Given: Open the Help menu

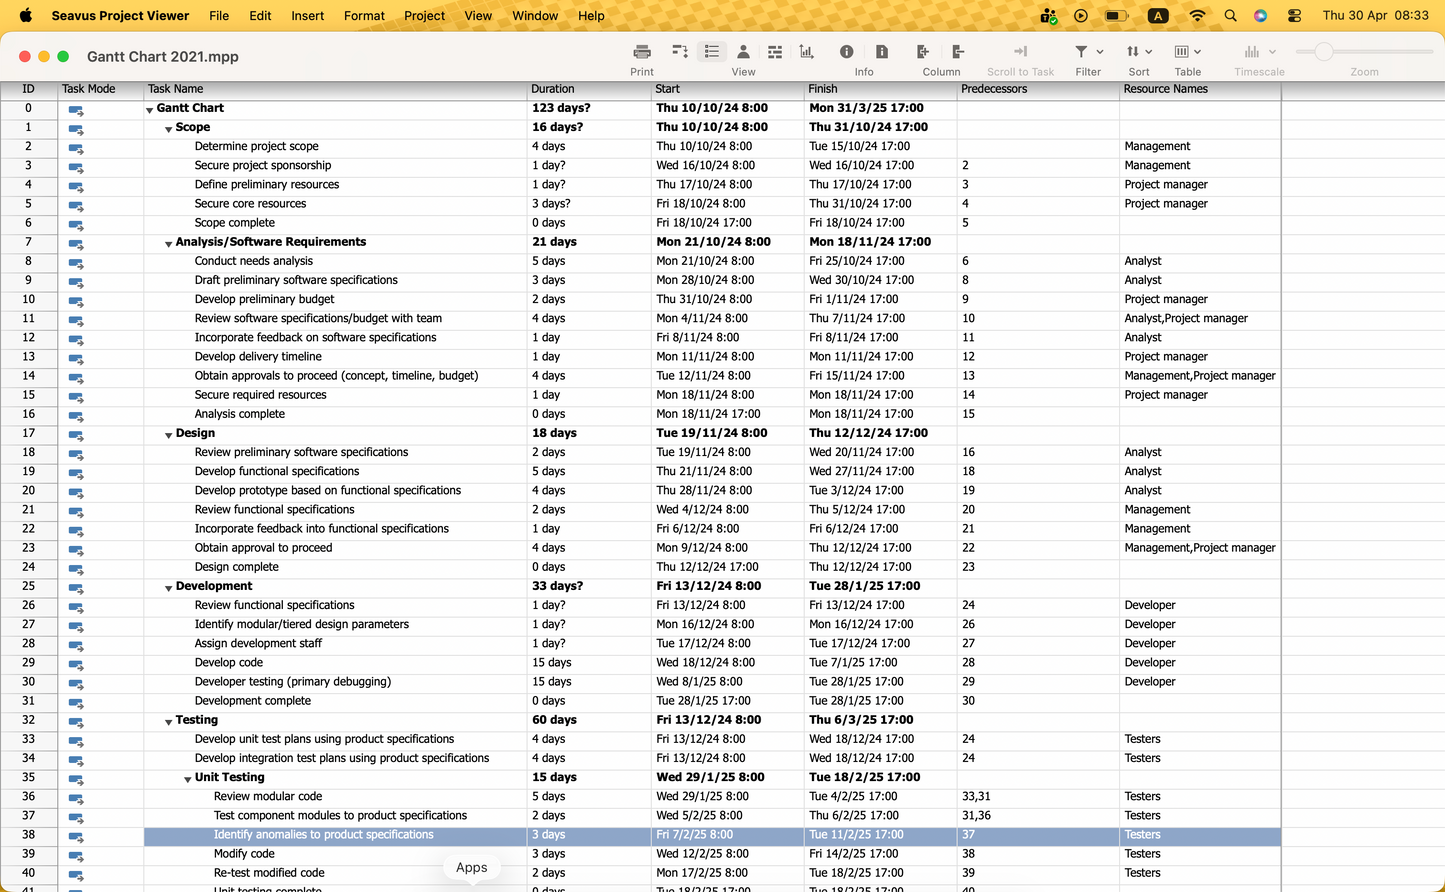Looking at the screenshot, I should click(x=591, y=15).
